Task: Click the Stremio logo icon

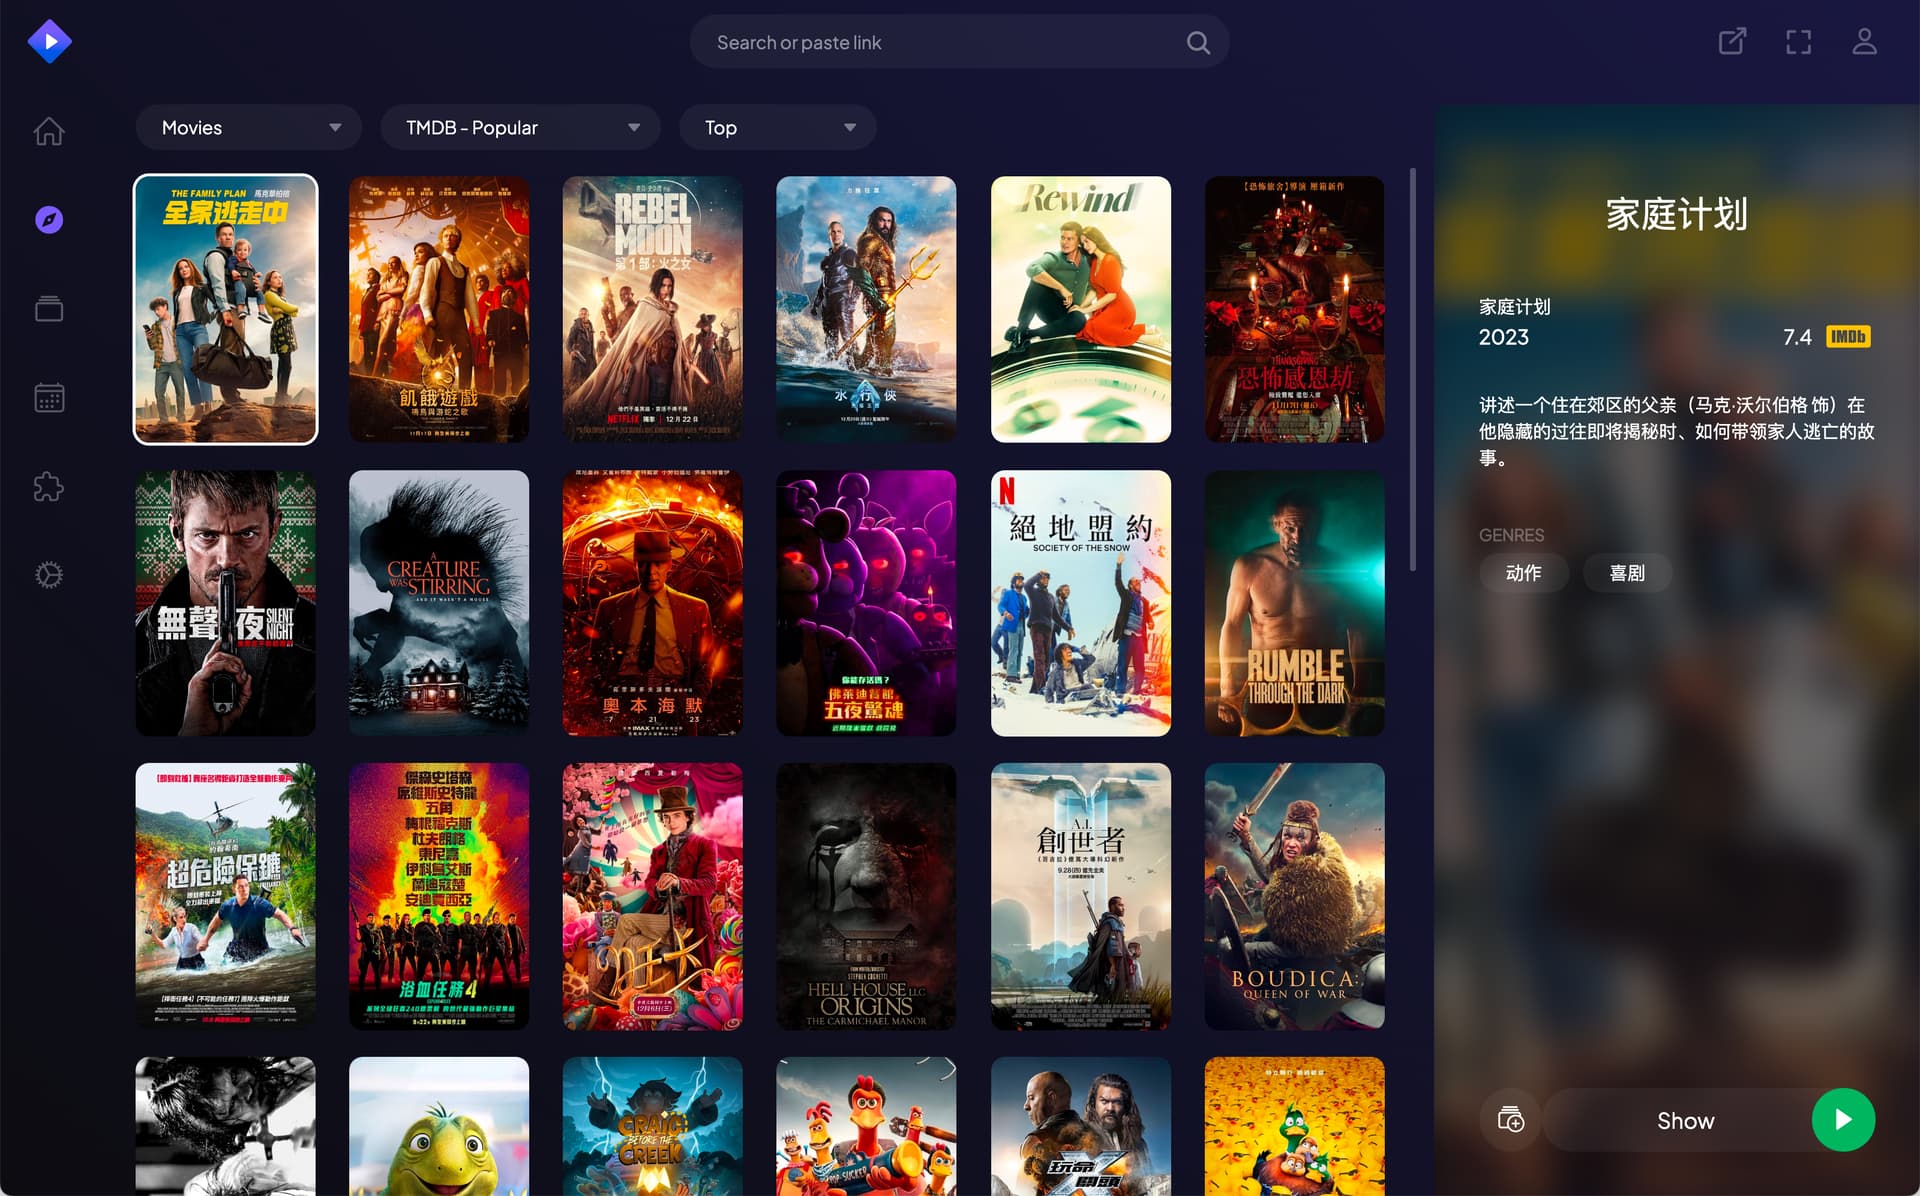Action: coord(49,42)
